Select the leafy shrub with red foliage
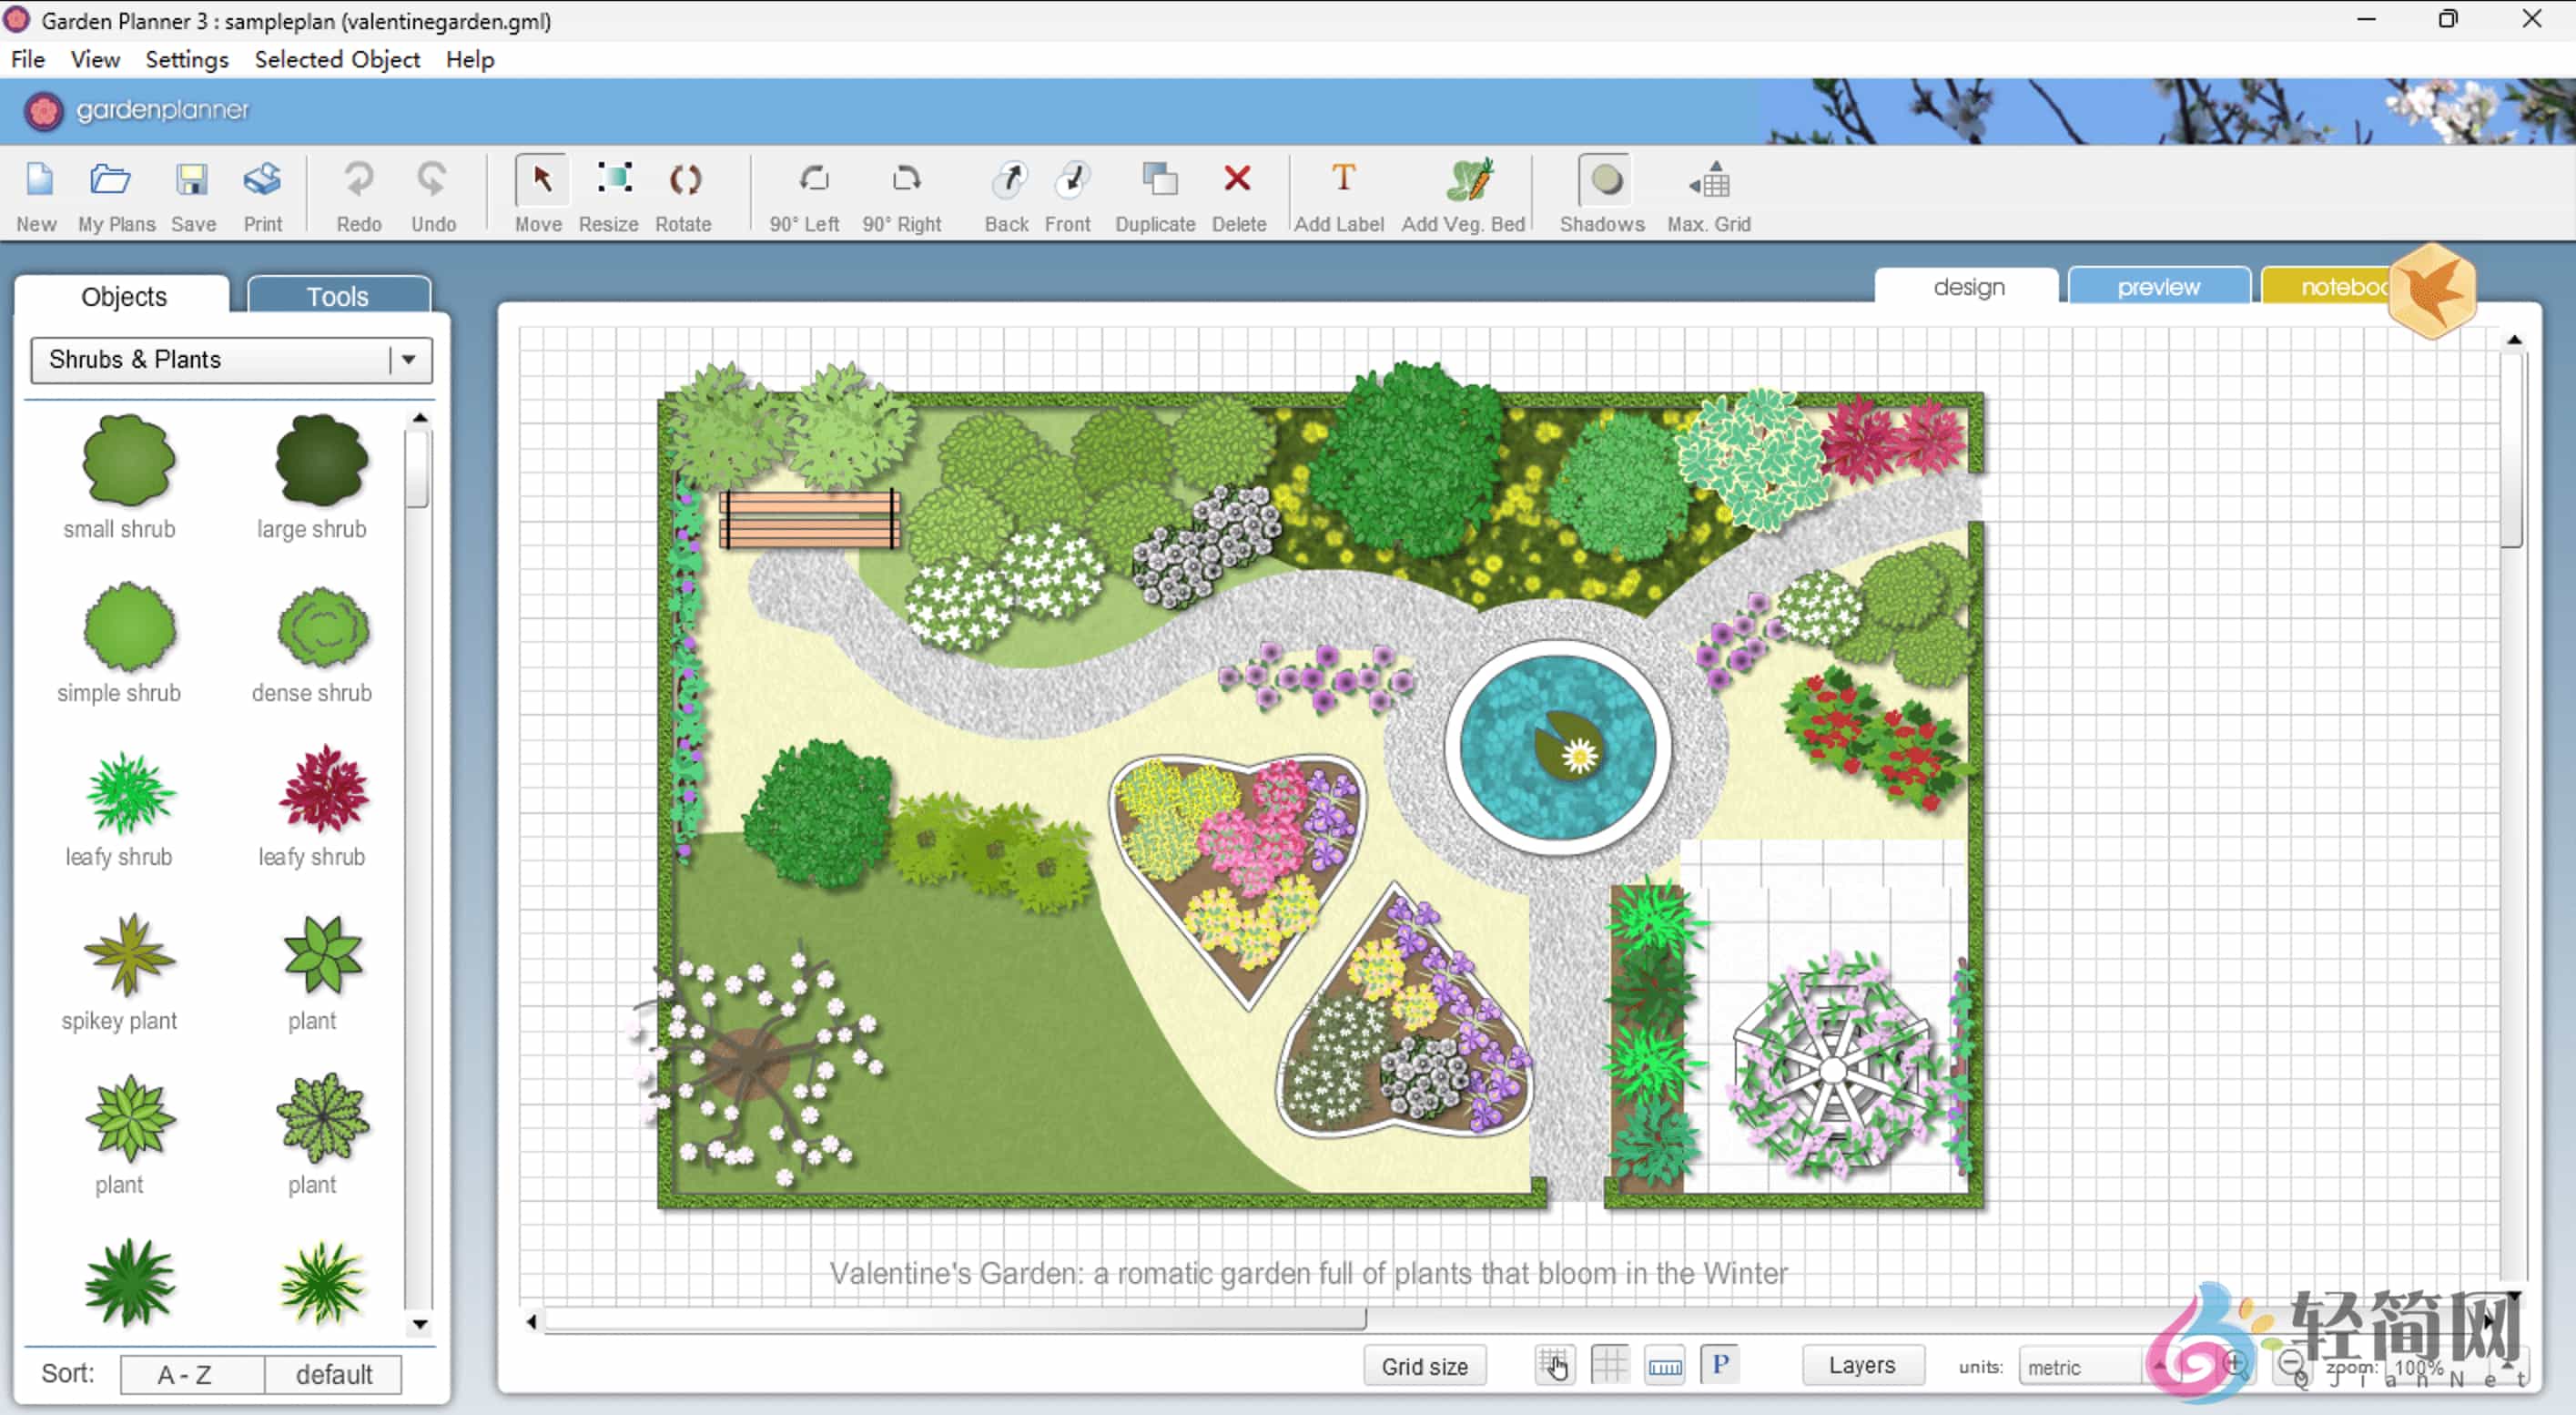The width and height of the screenshot is (2576, 1415). coord(321,795)
